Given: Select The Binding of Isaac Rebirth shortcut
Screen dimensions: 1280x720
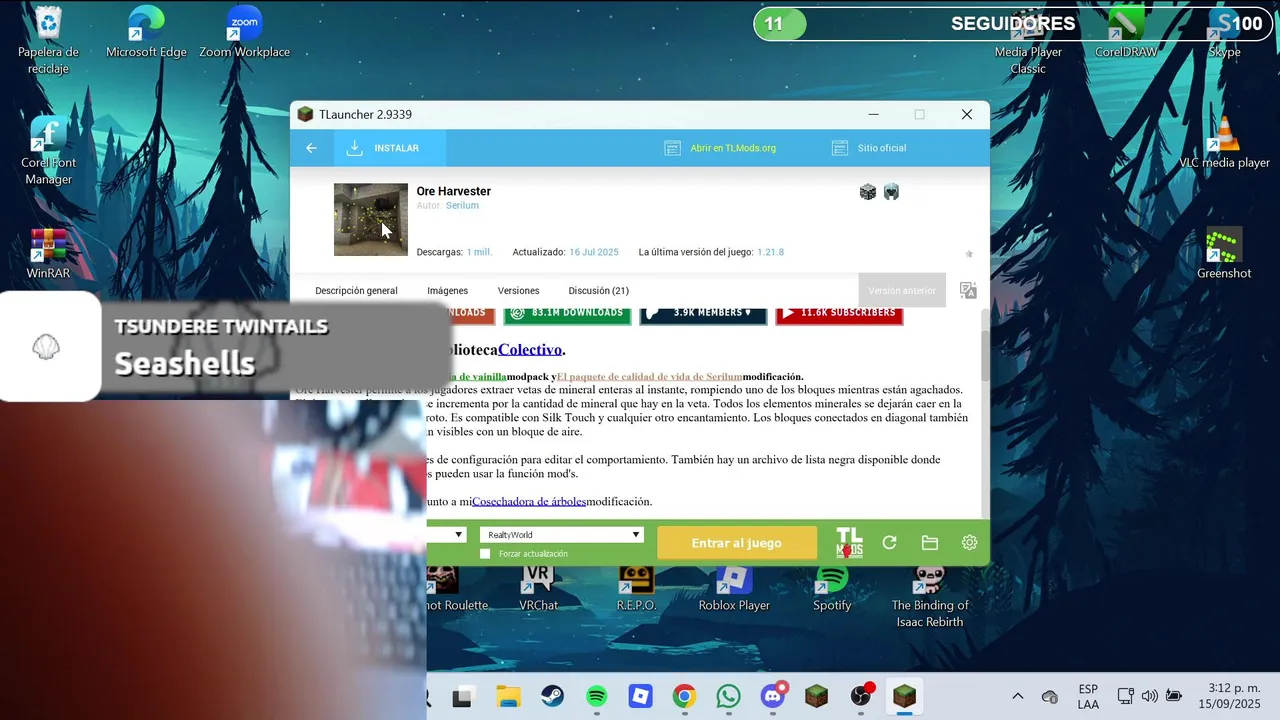Looking at the screenshot, I should pyautogui.click(x=930, y=597).
